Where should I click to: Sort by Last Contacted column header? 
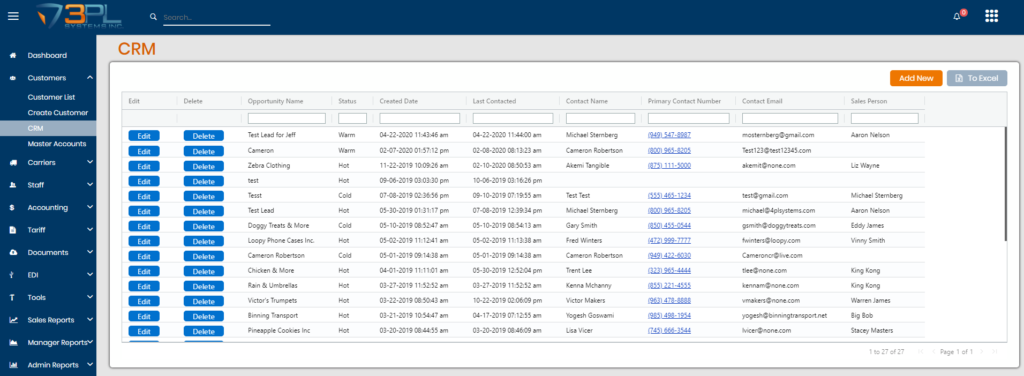click(494, 101)
